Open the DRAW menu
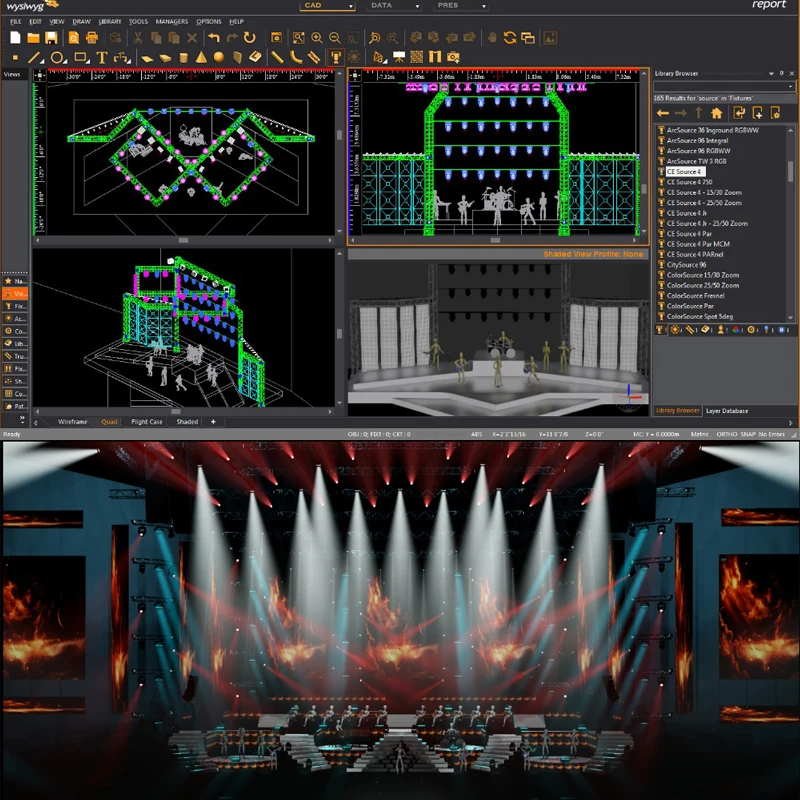800x800 pixels. (x=81, y=21)
